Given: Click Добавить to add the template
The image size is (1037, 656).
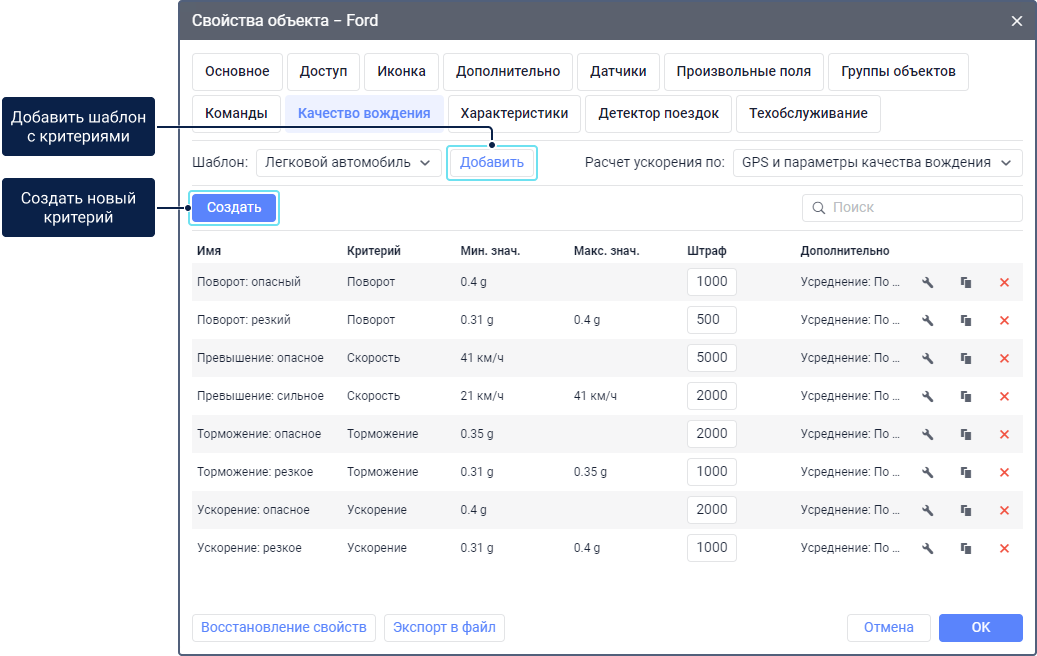Looking at the screenshot, I should pyautogui.click(x=492, y=163).
